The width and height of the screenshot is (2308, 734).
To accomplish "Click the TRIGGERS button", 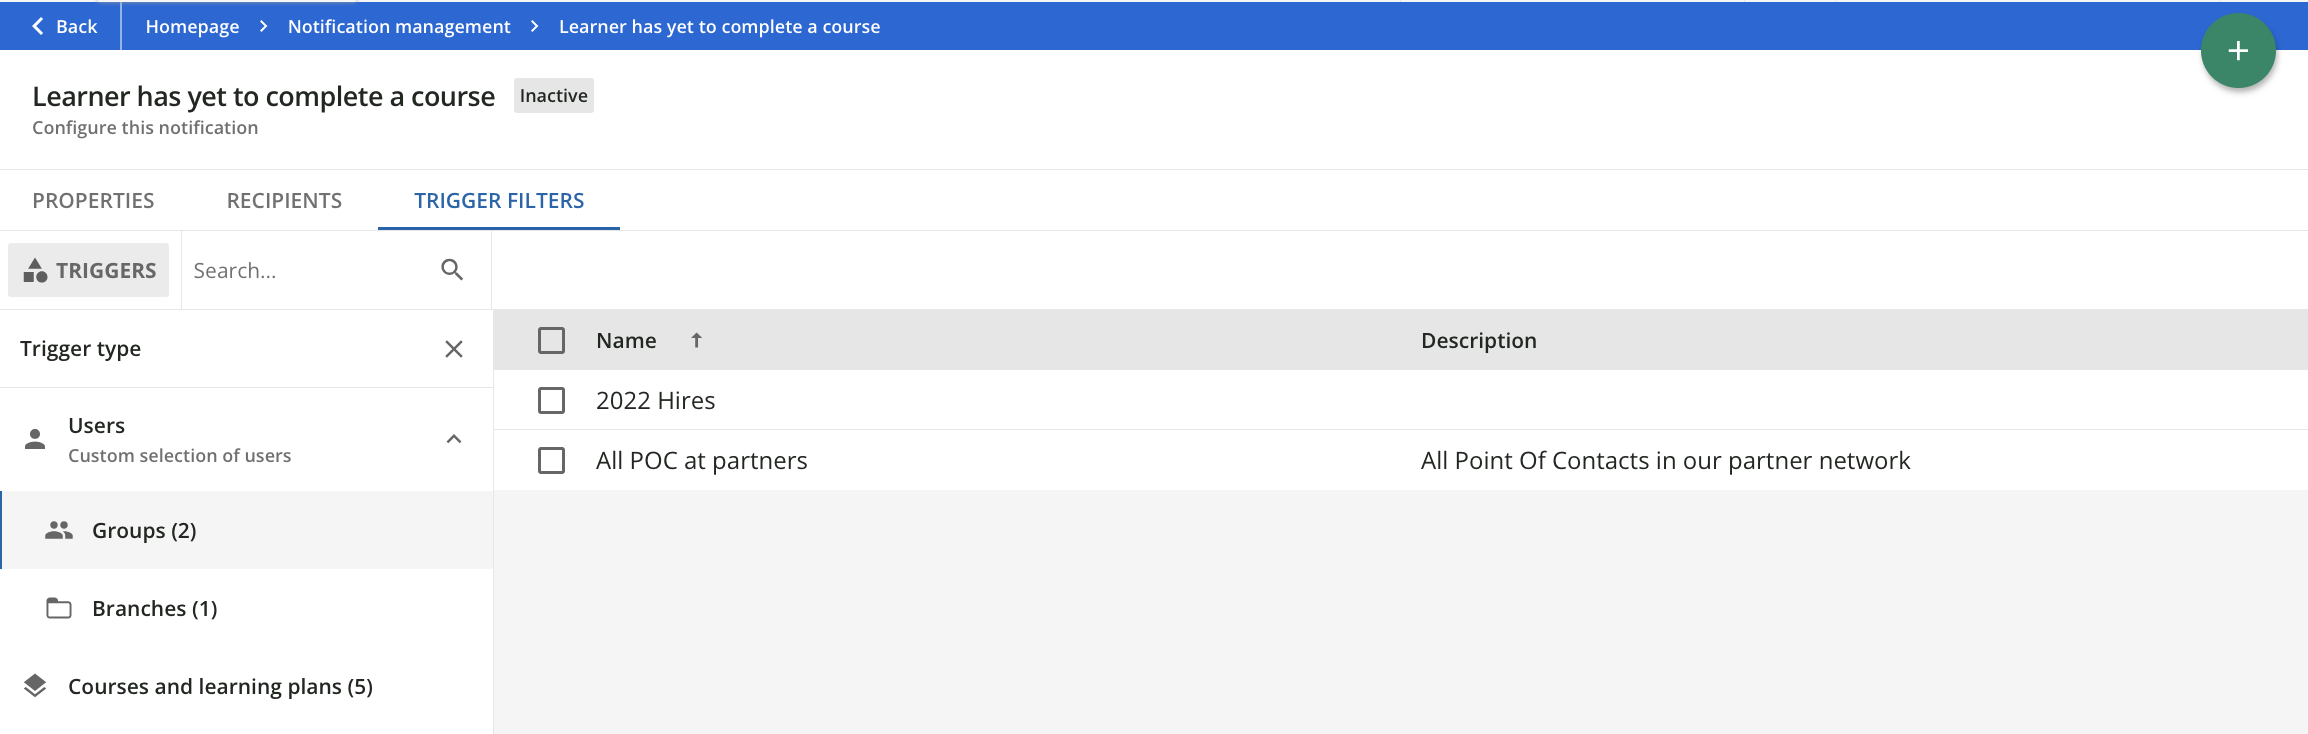I will pos(90,270).
